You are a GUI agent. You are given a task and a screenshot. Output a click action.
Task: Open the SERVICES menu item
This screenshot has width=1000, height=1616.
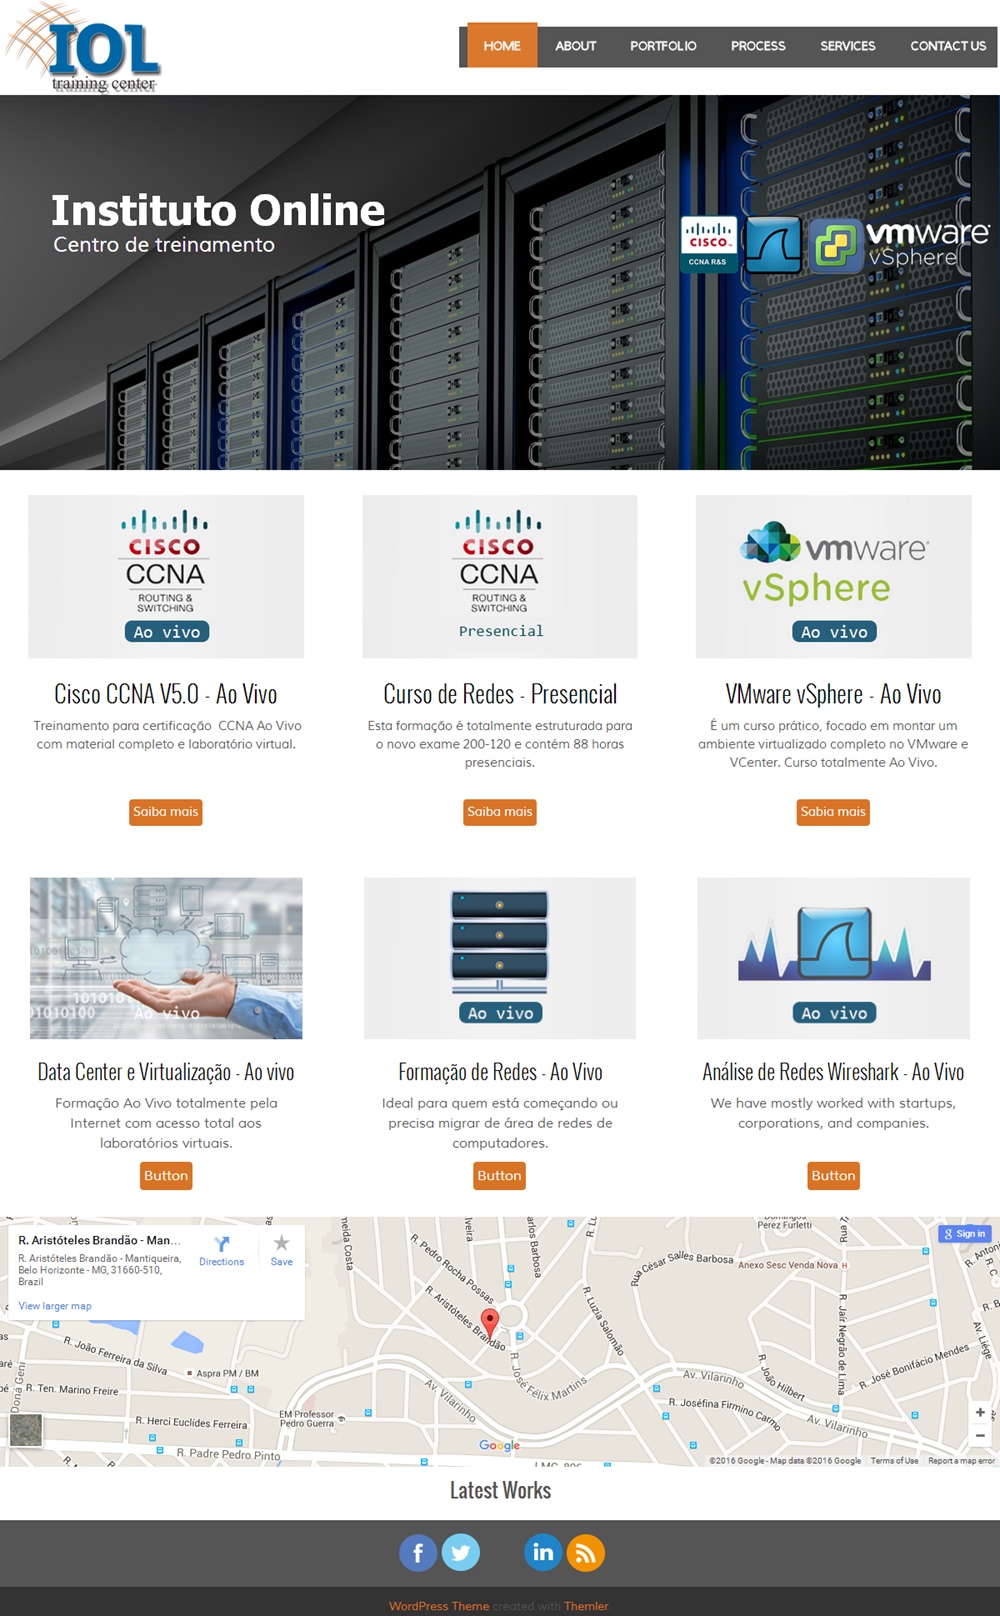(848, 46)
